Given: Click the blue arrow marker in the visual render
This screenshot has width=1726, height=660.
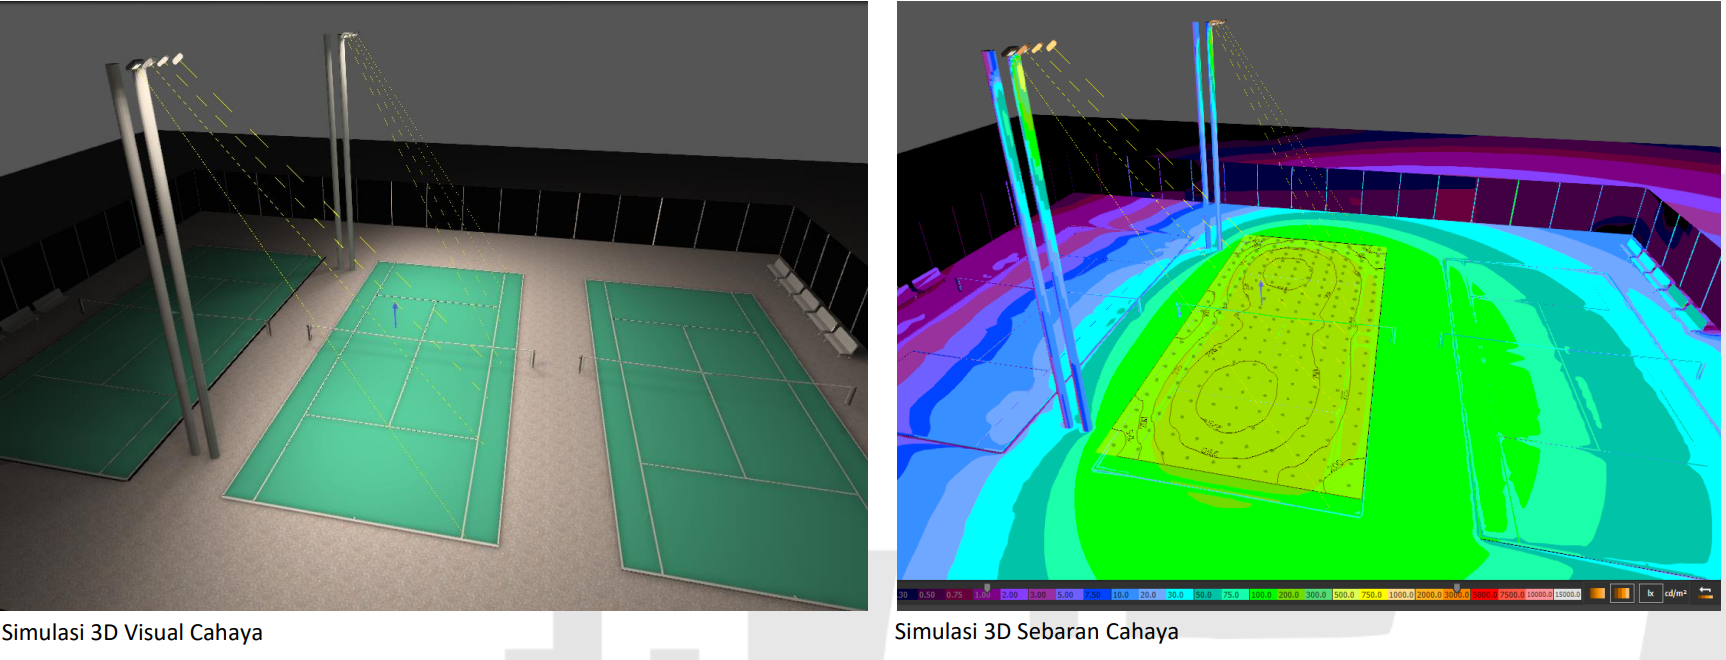Looking at the screenshot, I should tap(395, 314).
